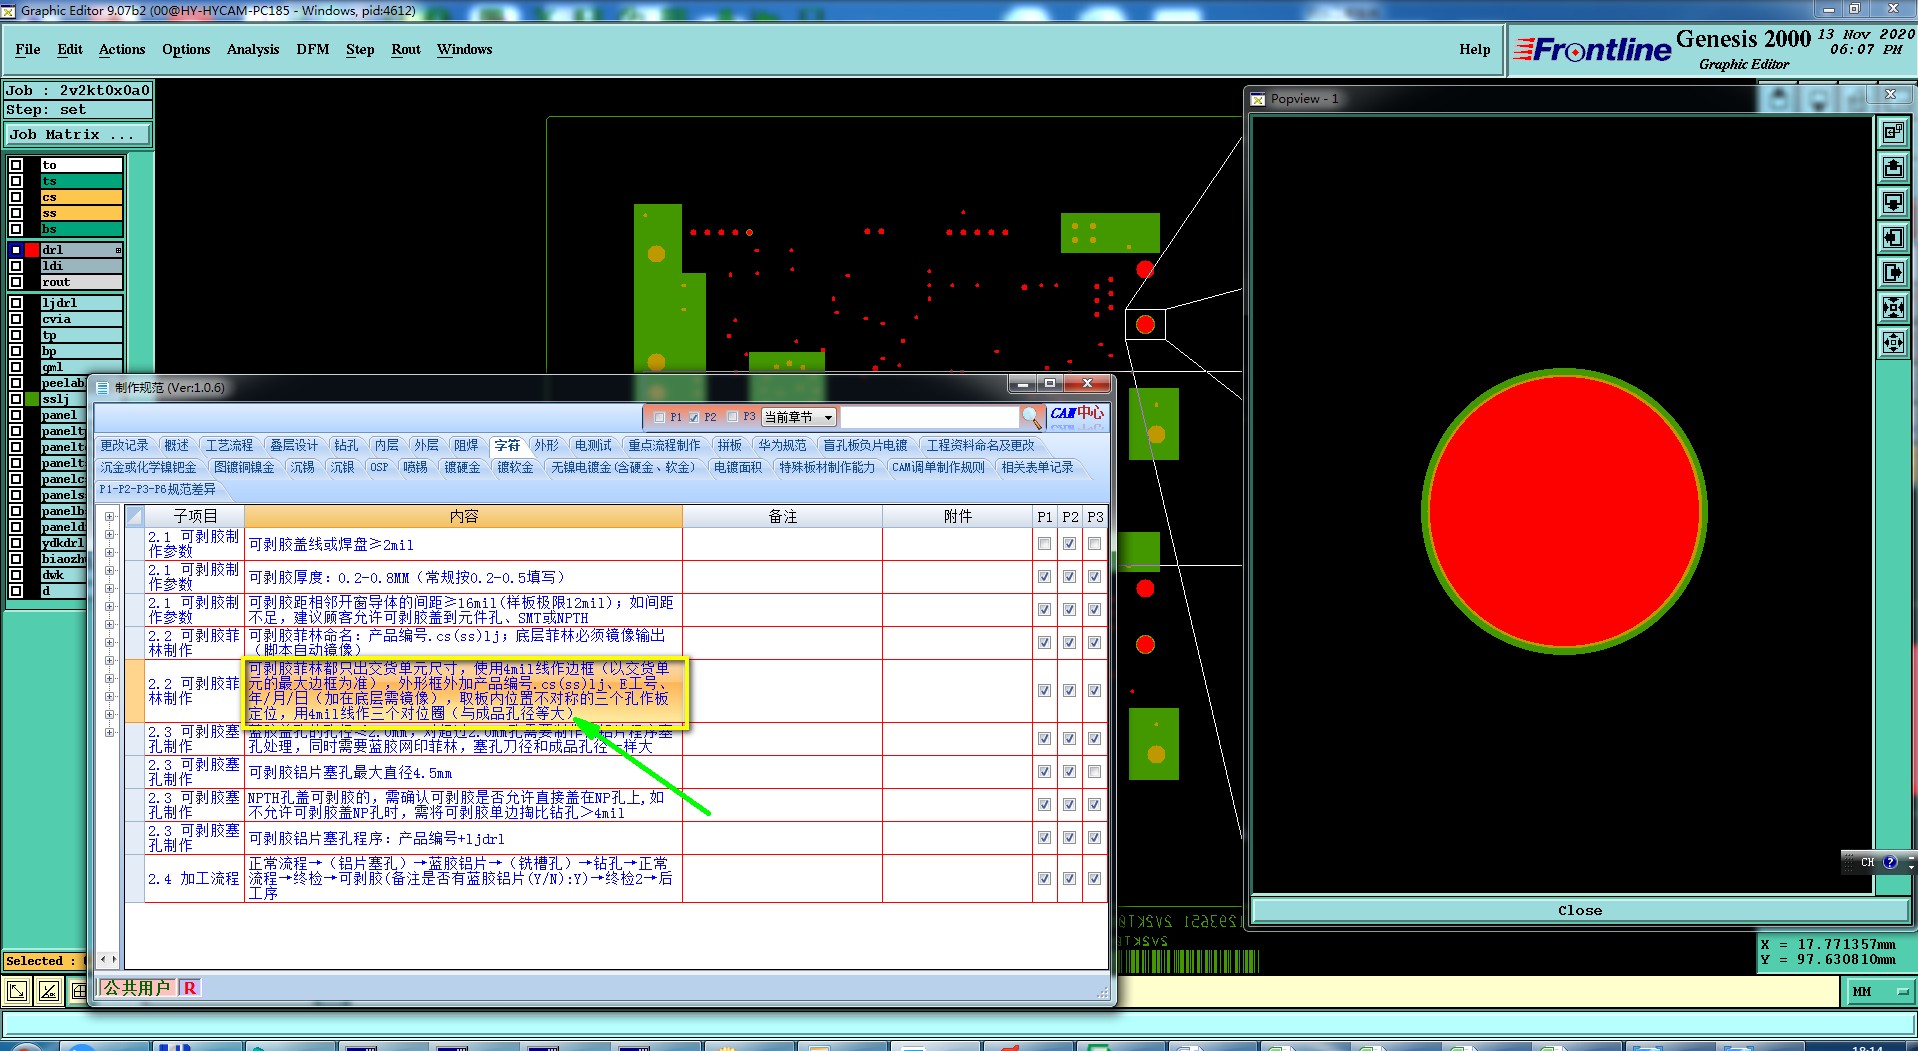Switch to the 电测试 tab
The image size is (1918, 1051).
point(593,446)
